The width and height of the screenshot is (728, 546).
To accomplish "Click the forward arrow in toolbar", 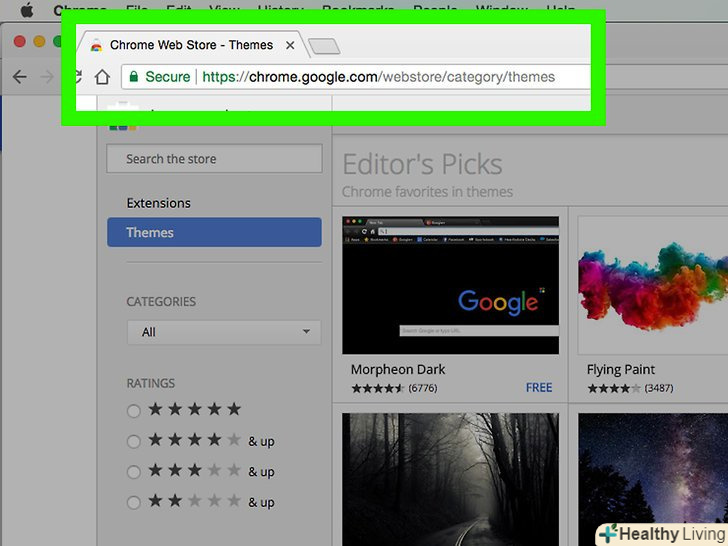I will [x=47, y=77].
